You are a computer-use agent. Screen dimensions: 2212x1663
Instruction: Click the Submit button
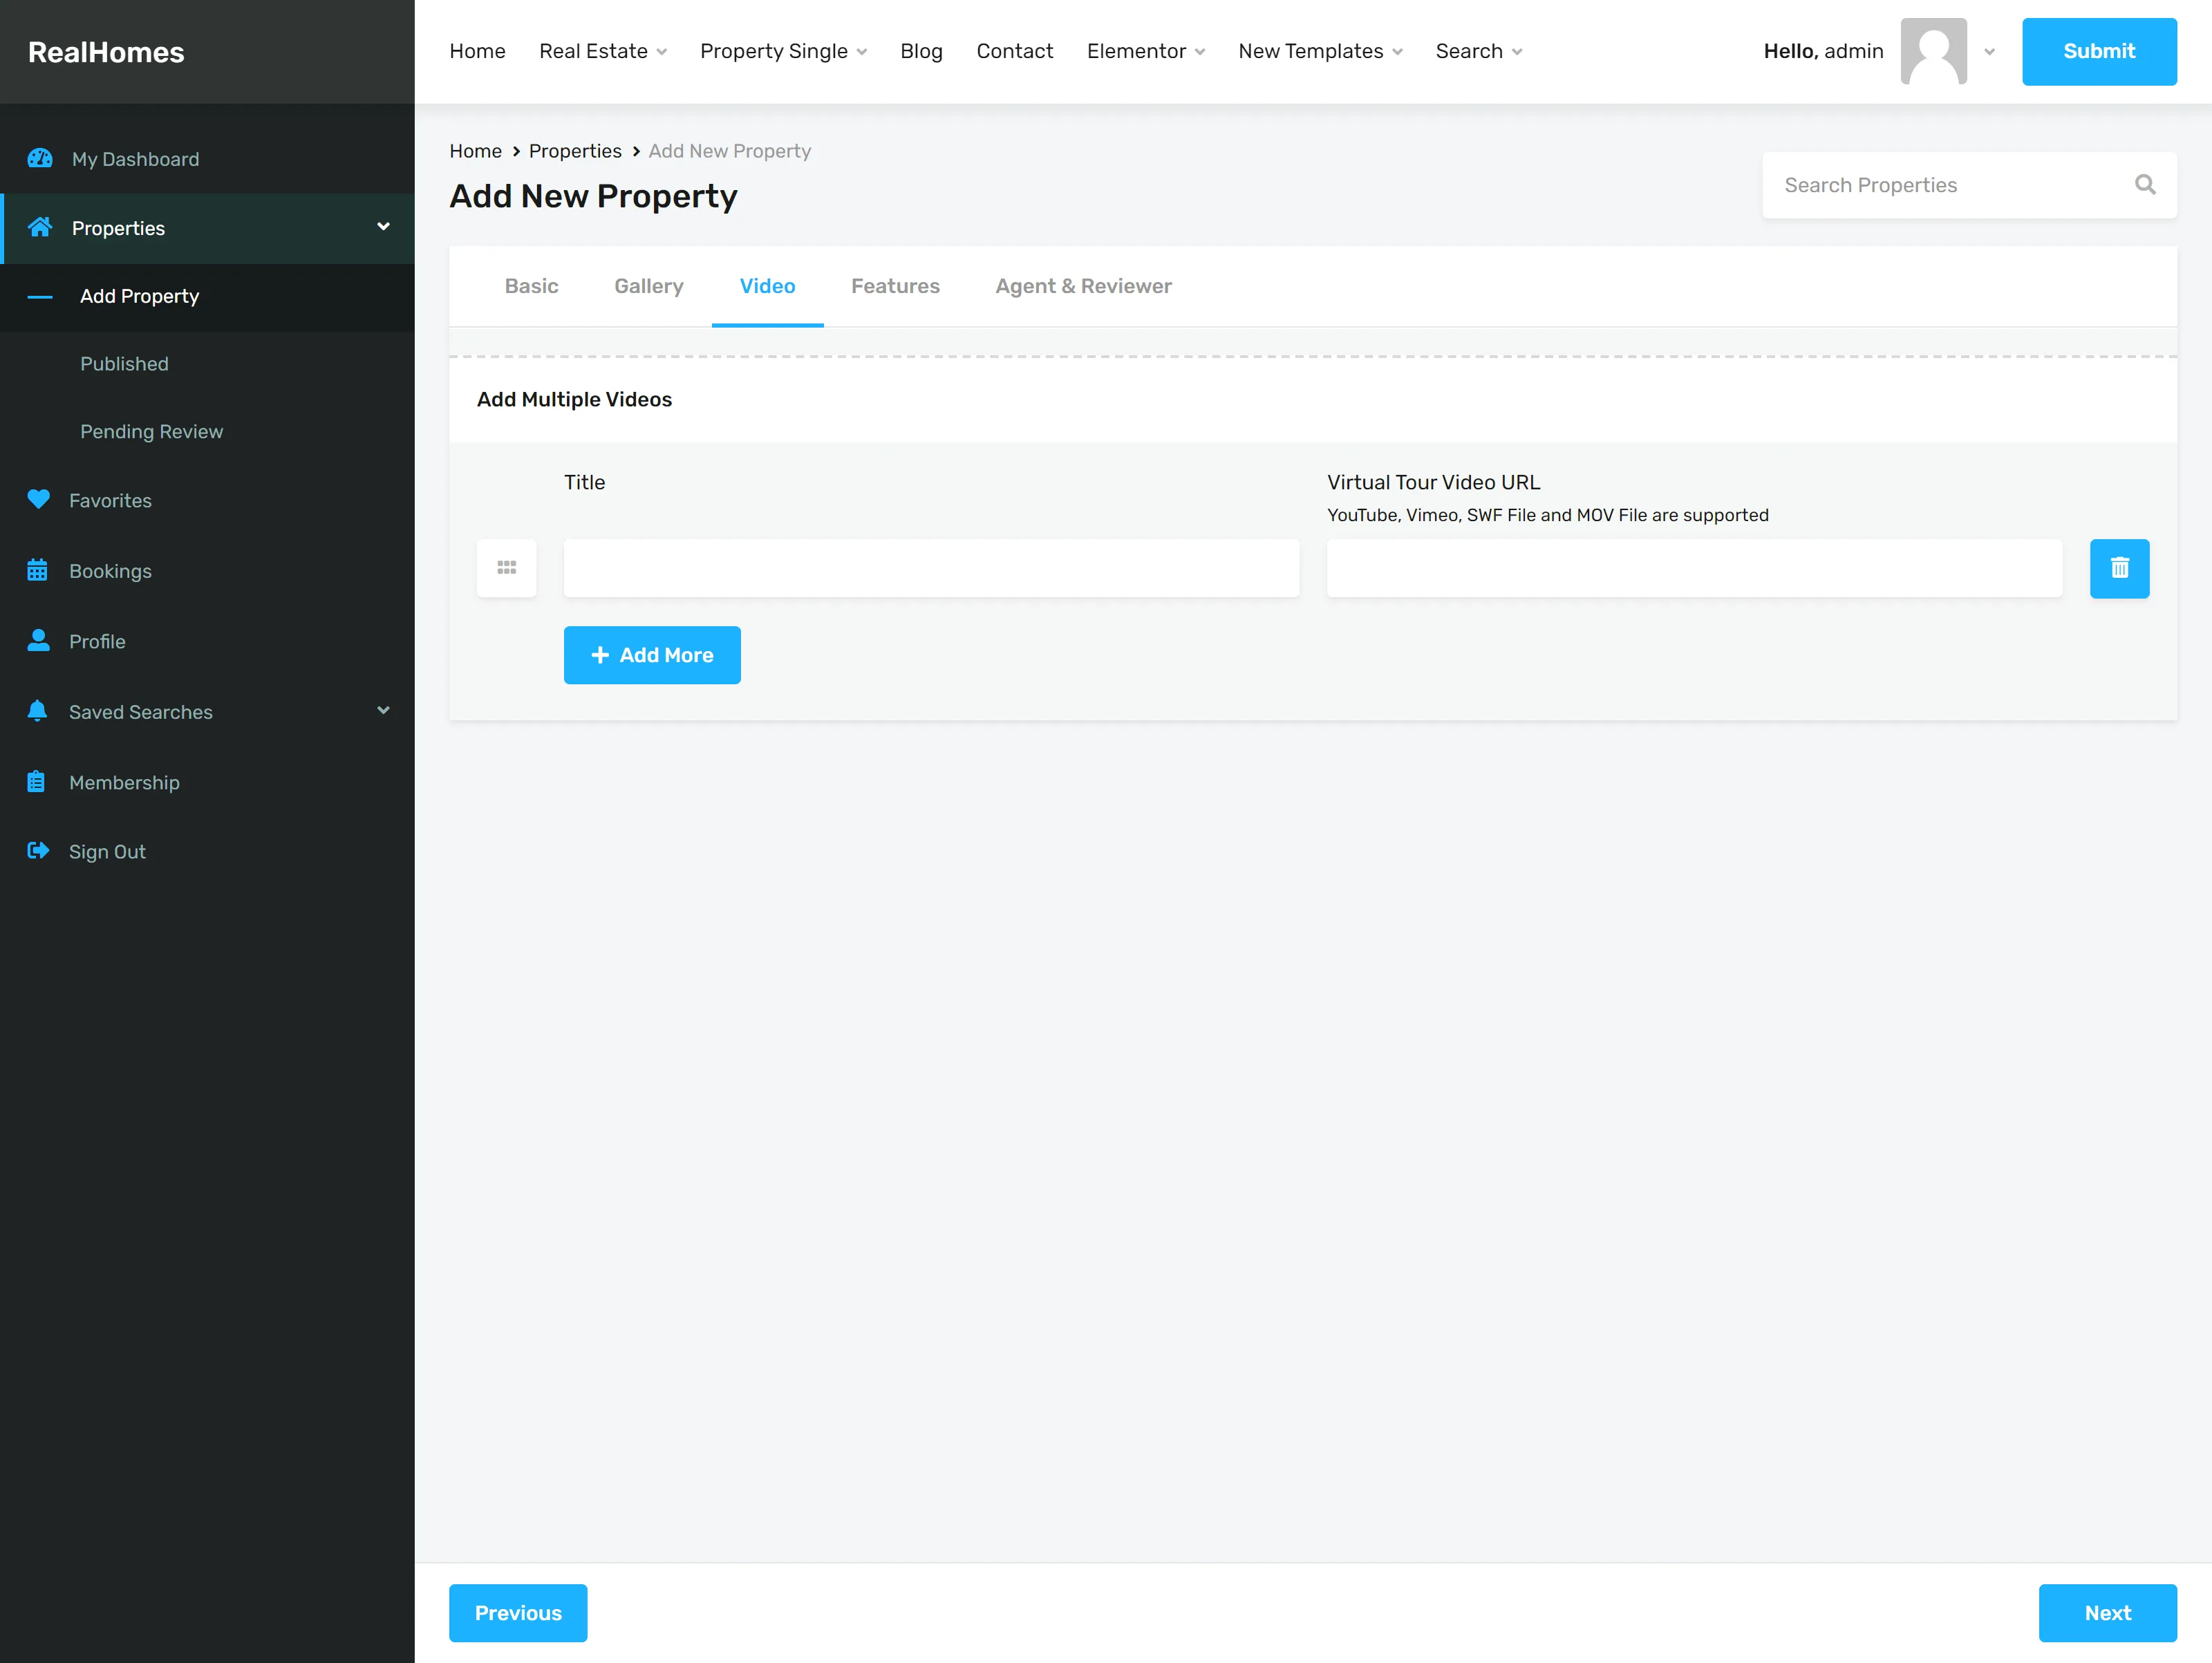coord(2099,51)
